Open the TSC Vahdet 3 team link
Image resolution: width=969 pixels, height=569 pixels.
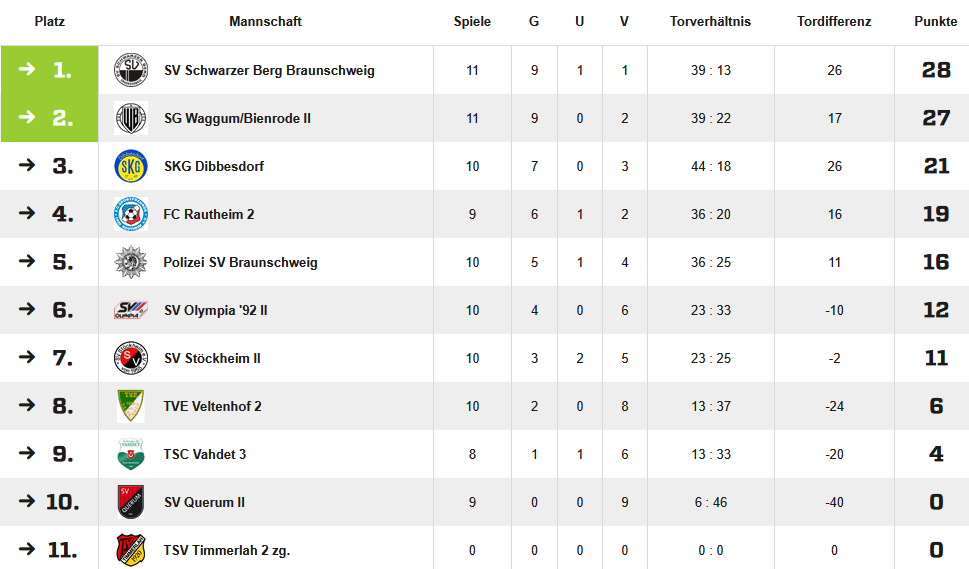point(204,455)
